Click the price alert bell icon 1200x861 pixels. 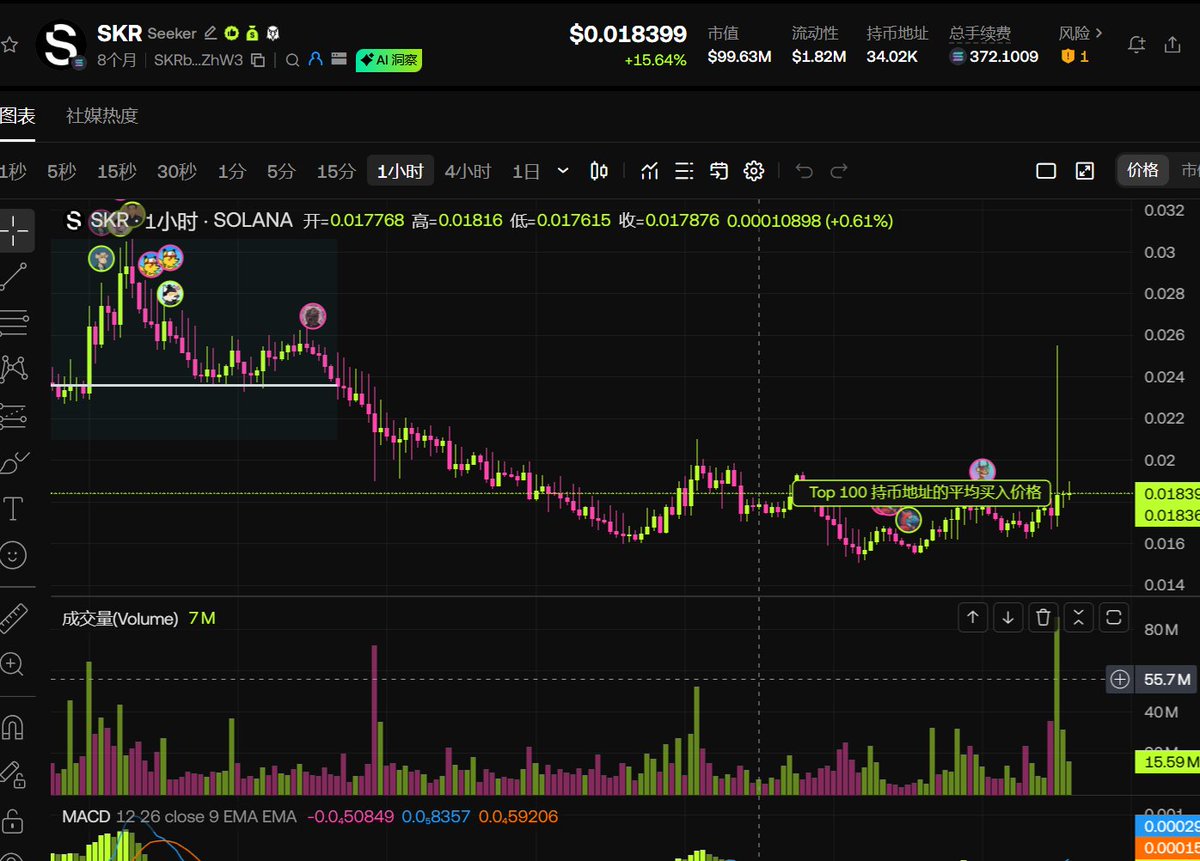1136,45
